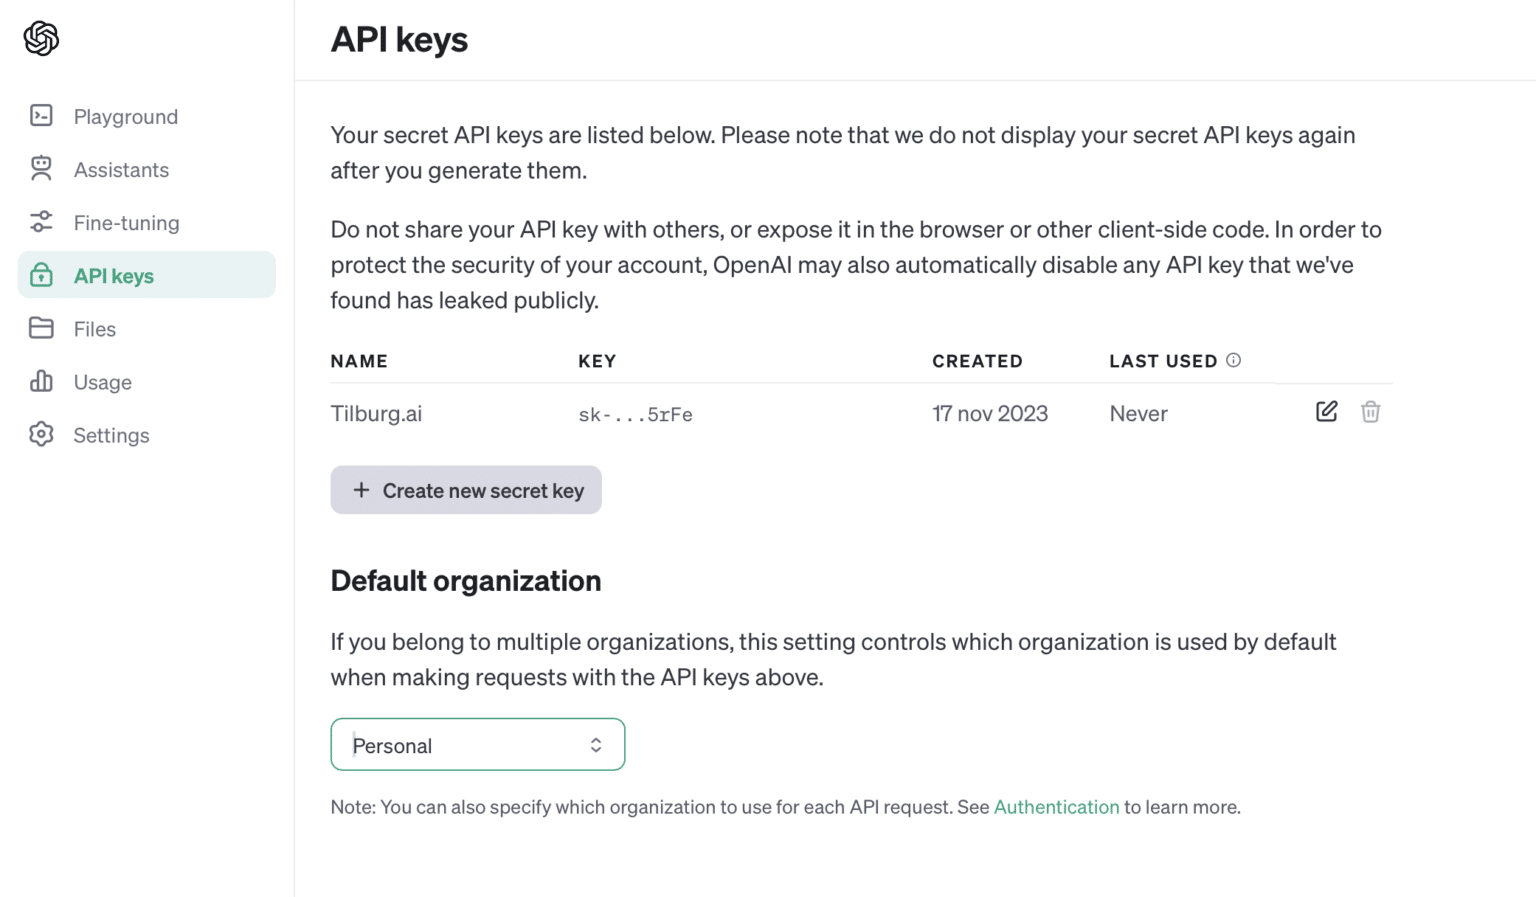The height and width of the screenshot is (897, 1536).
Task: Delete the Tilburg.ai API key
Action: 1370,412
